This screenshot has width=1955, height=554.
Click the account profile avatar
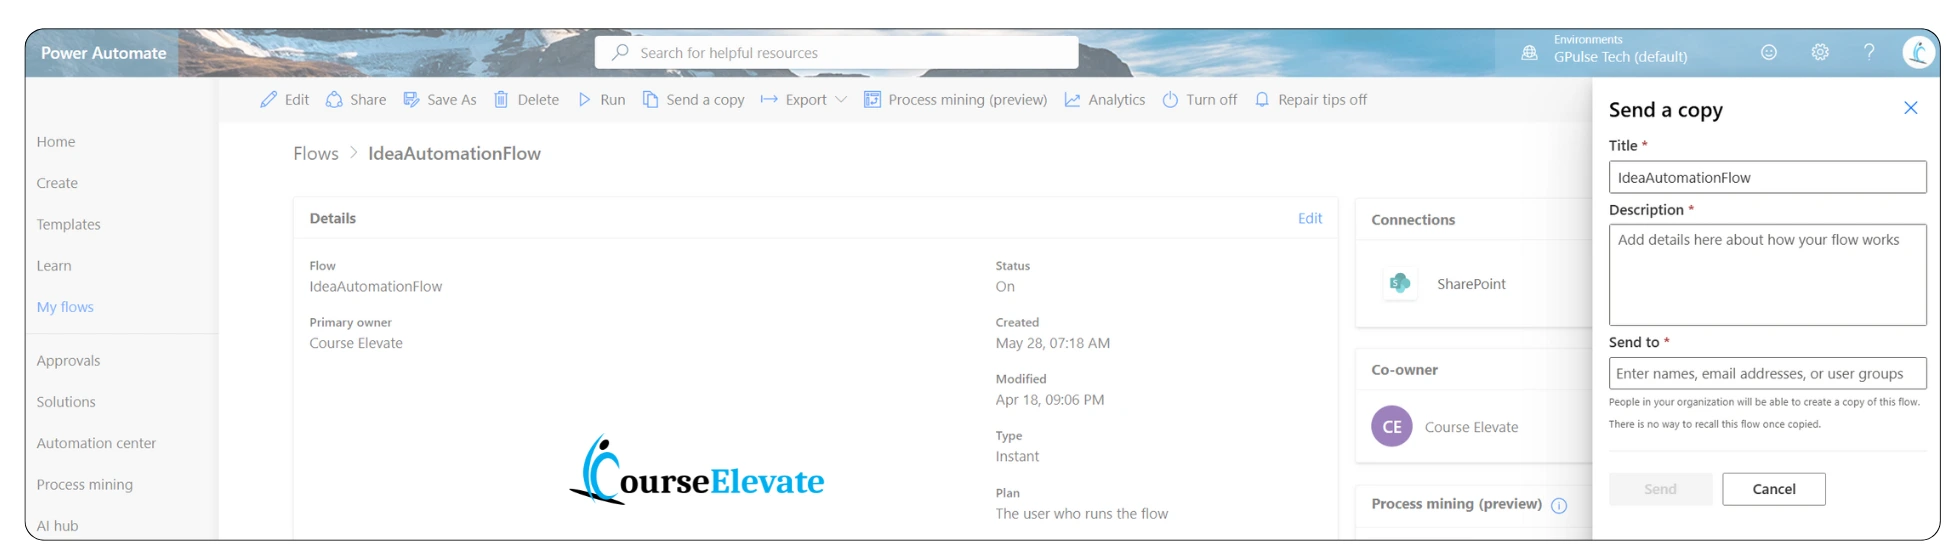(1918, 52)
